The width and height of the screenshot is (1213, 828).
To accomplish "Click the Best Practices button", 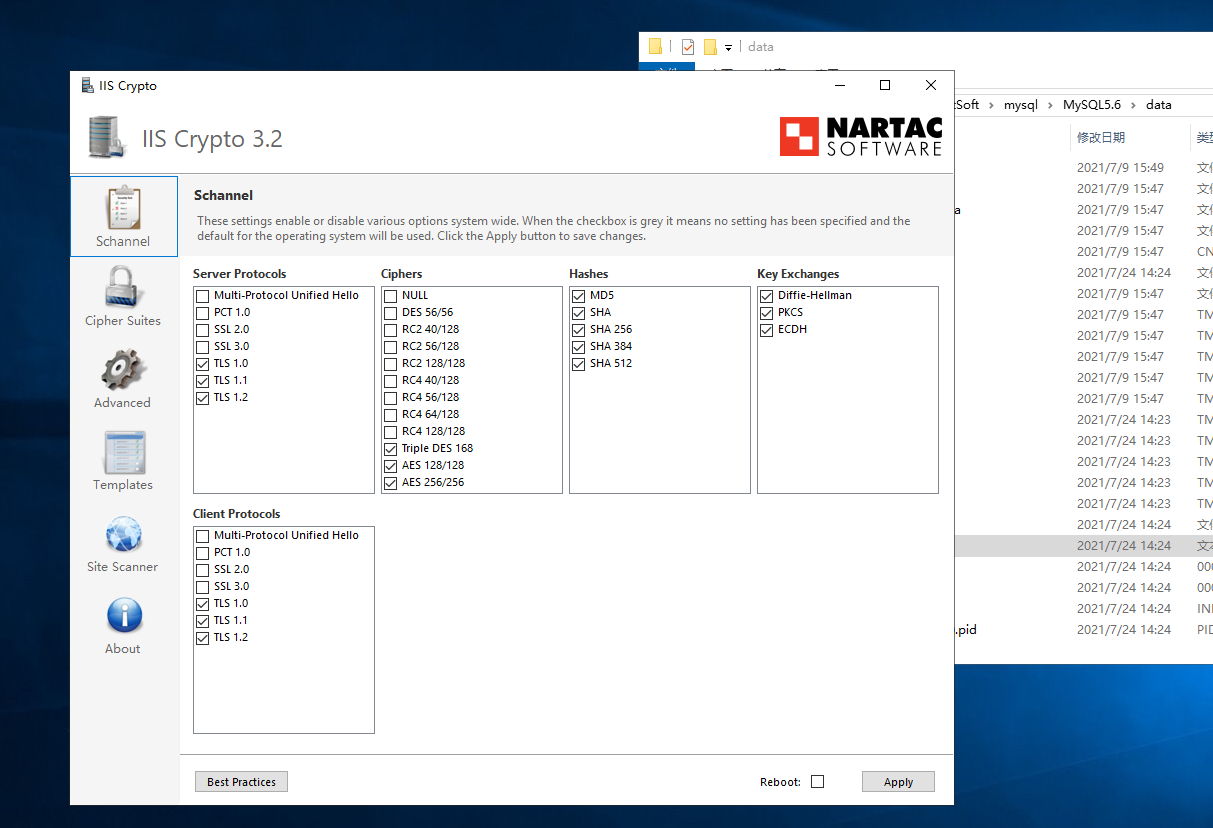I will [x=241, y=782].
